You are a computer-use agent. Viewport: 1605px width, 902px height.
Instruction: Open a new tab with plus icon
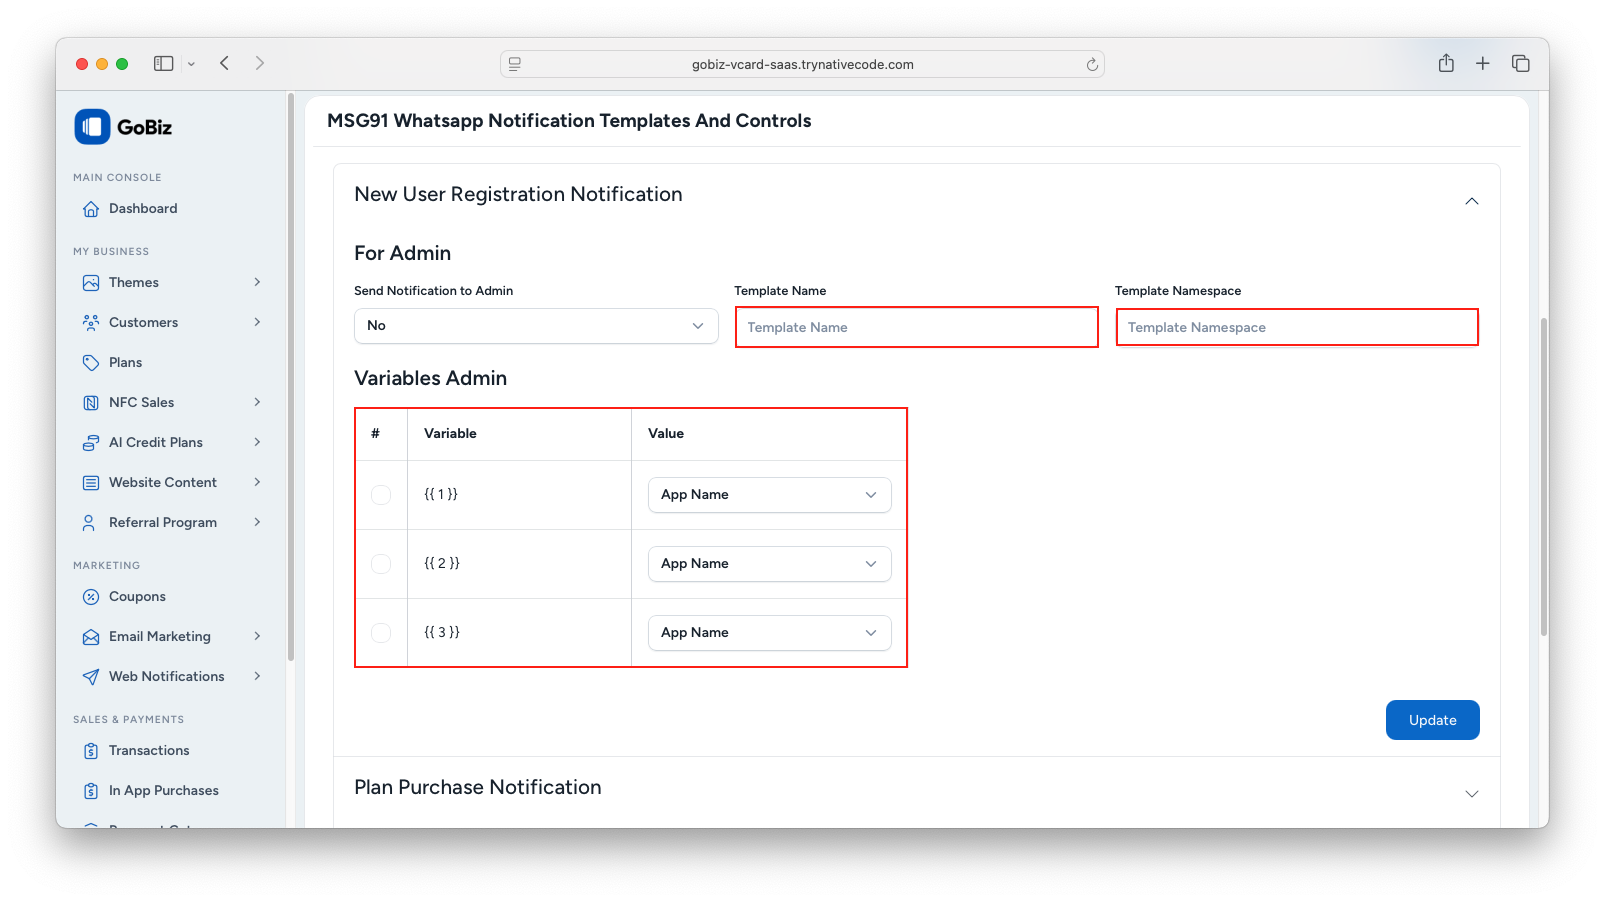click(1483, 63)
